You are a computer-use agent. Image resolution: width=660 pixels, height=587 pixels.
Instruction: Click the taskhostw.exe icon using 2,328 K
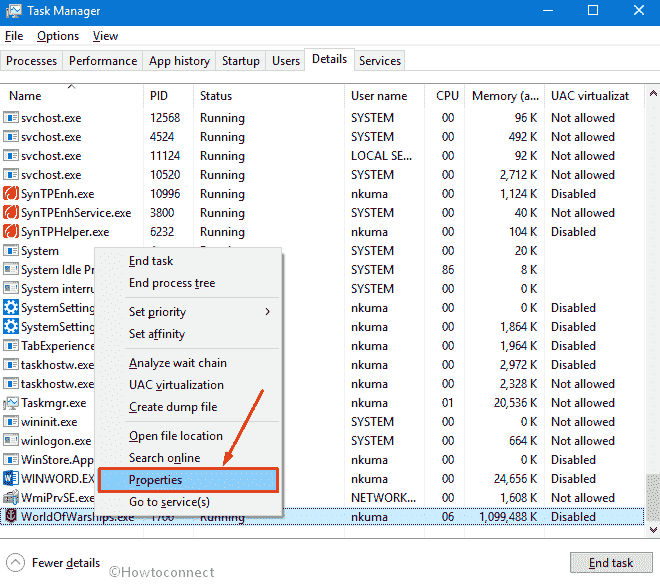point(11,383)
